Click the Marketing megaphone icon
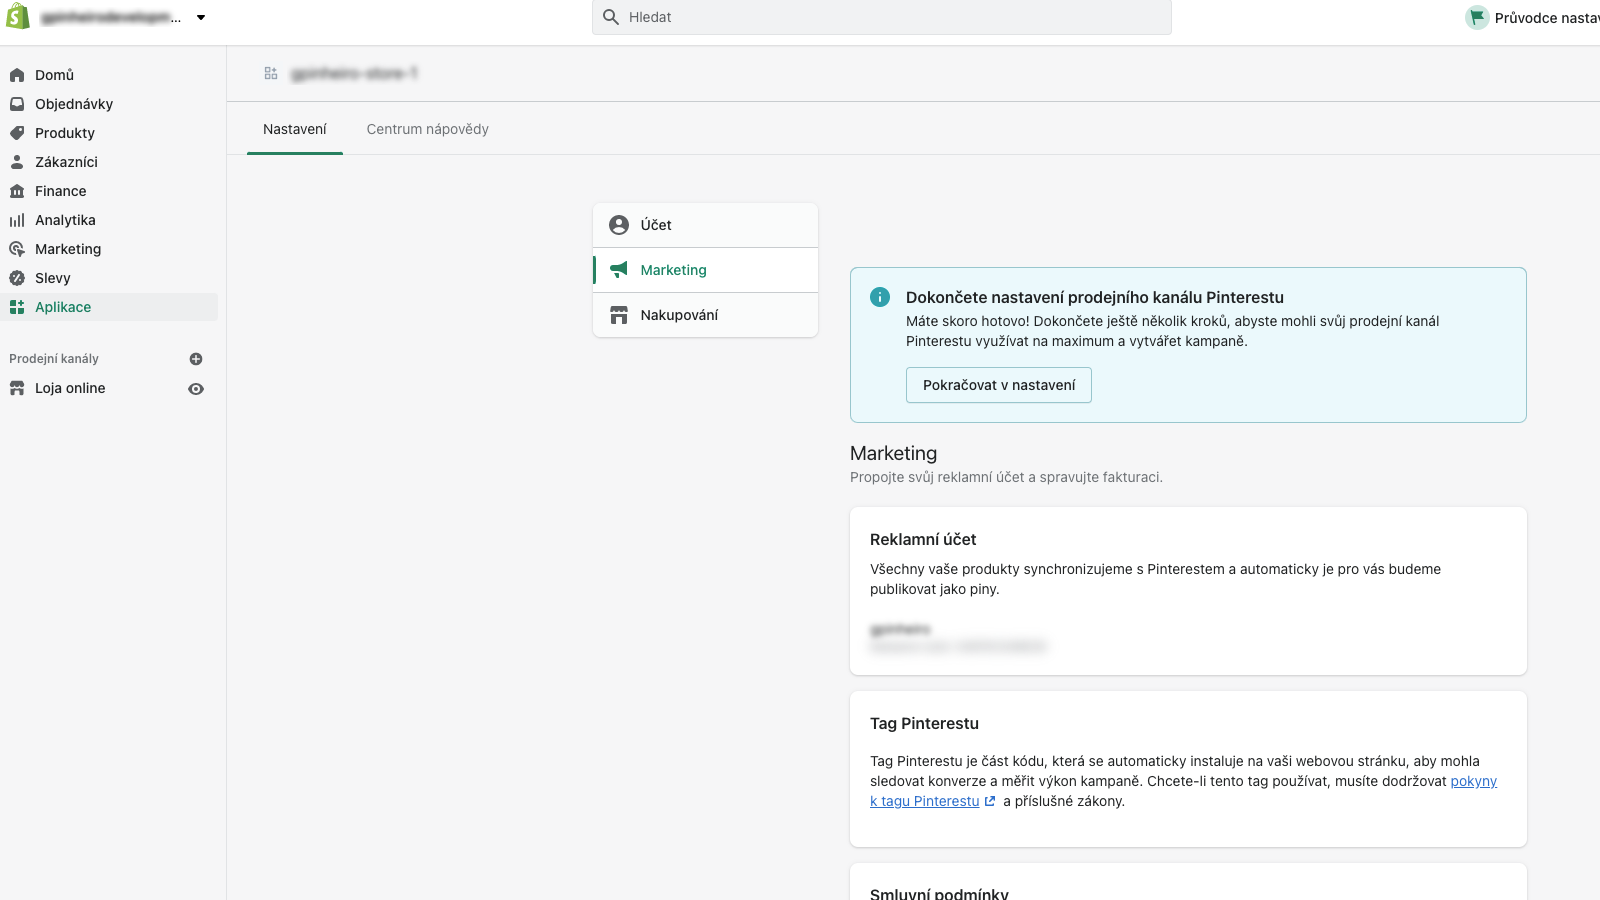 click(619, 270)
